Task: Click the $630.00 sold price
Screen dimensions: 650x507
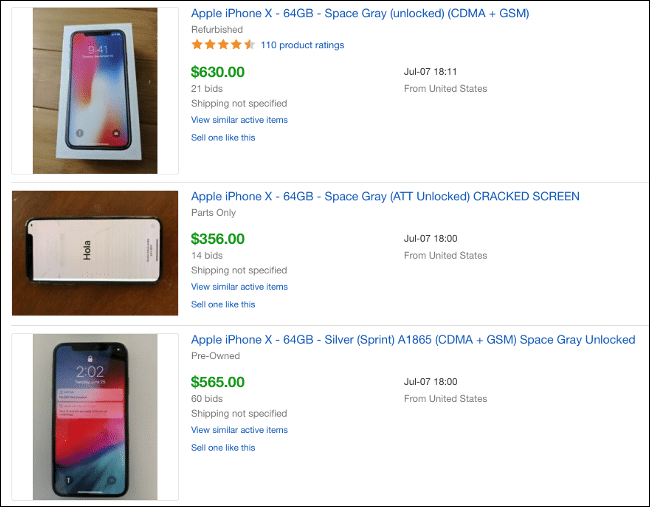Action: pos(218,72)
